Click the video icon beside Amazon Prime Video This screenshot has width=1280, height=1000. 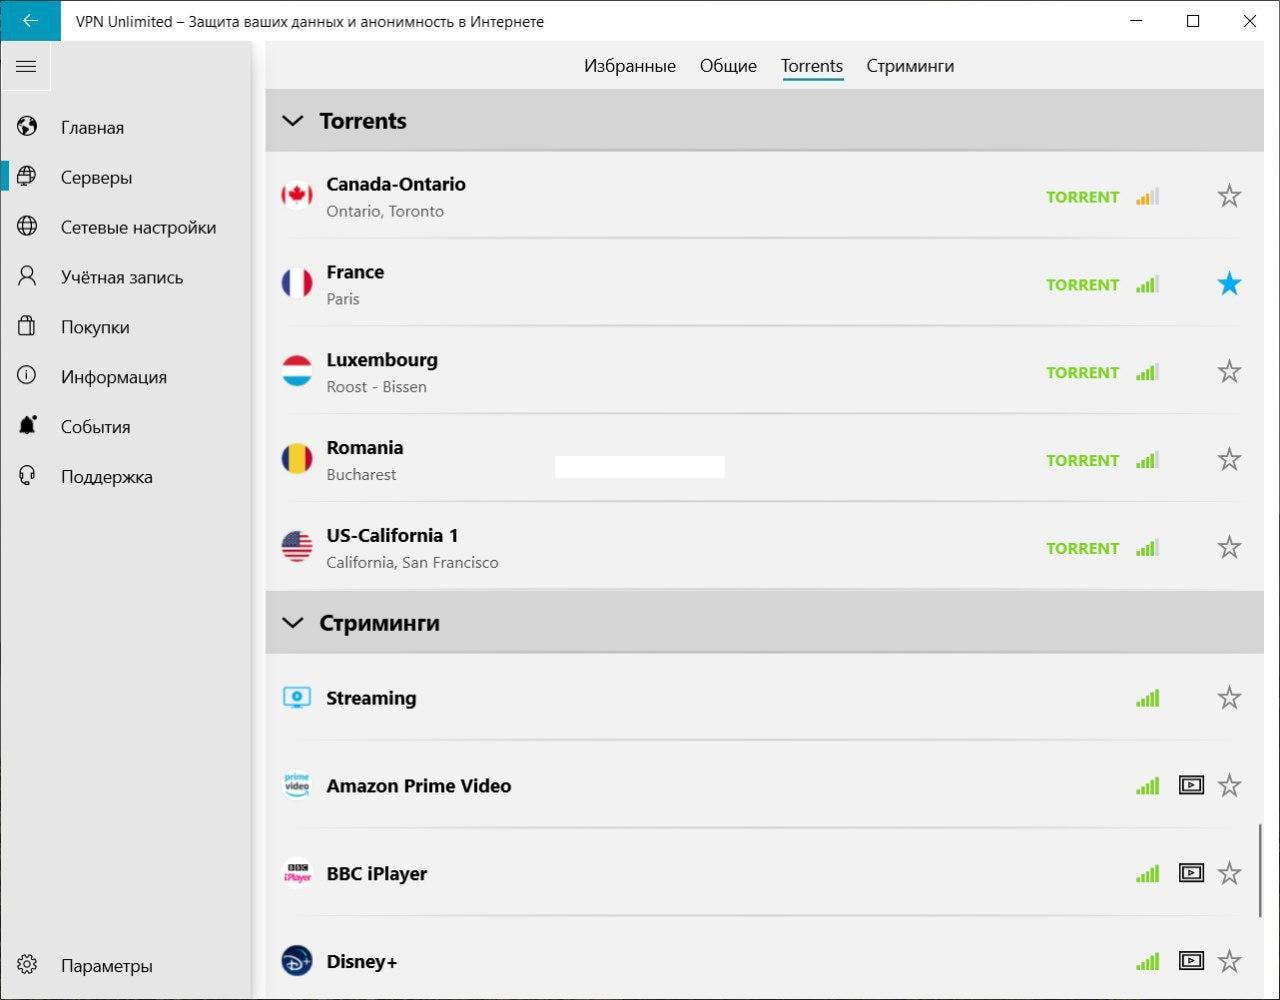pyautogui.click(x=1191, y=785)
